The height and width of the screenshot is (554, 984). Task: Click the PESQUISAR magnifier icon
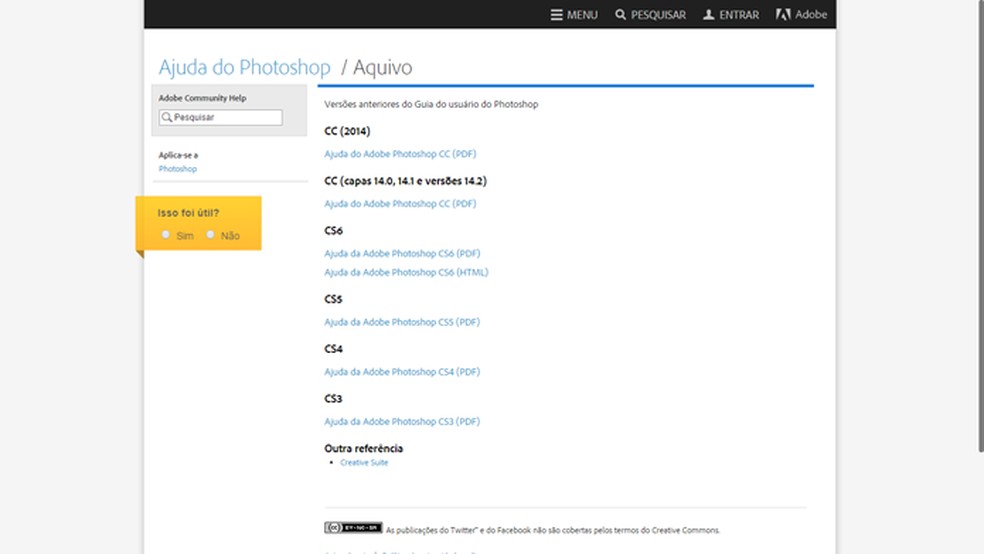pos(620,14)
